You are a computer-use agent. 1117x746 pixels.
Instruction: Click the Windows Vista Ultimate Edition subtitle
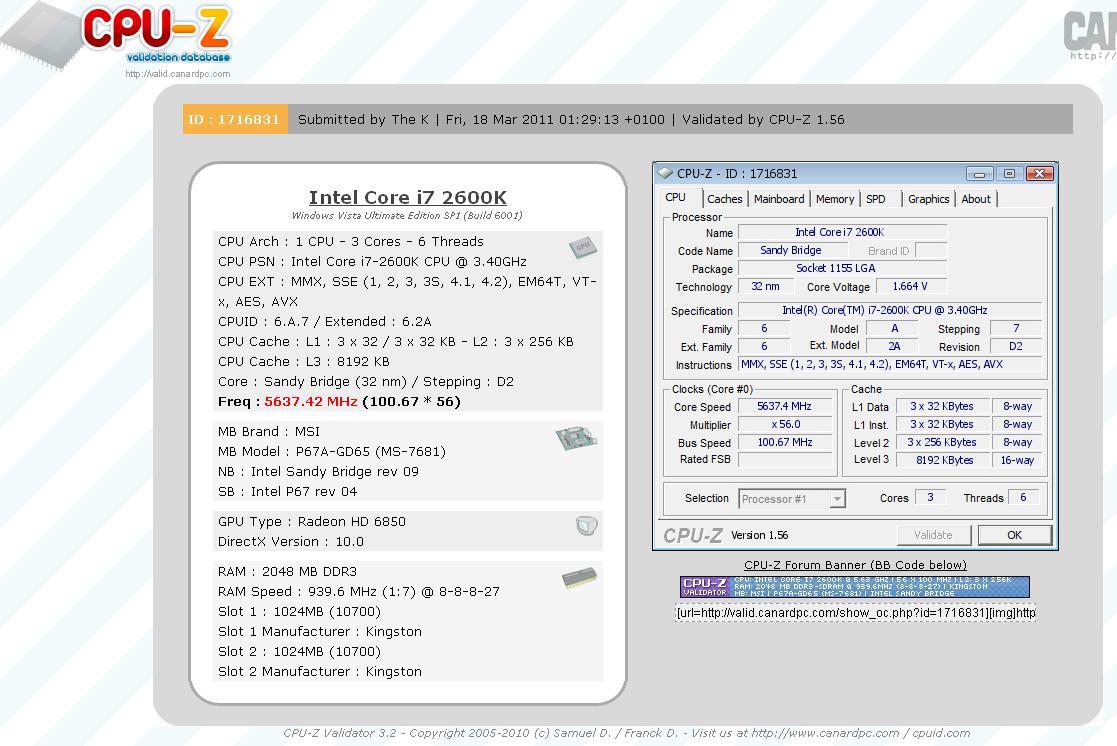[407, 215]
